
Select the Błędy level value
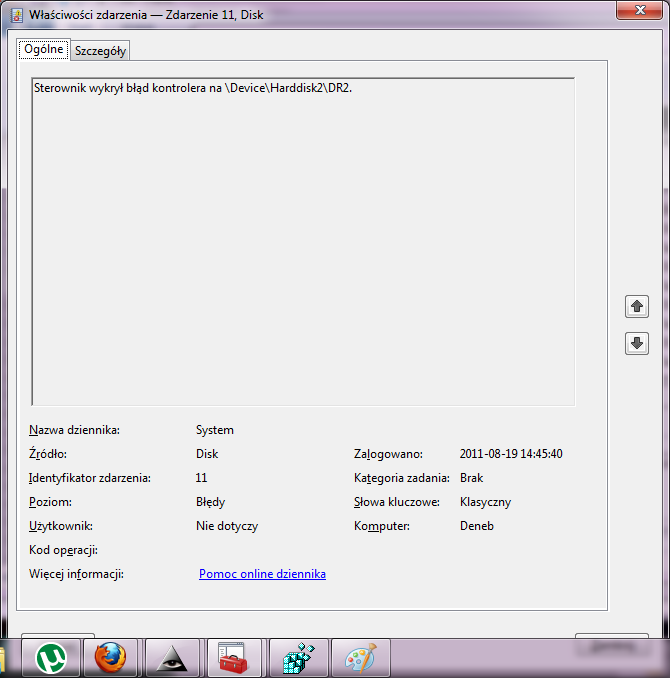coord(210,502)
